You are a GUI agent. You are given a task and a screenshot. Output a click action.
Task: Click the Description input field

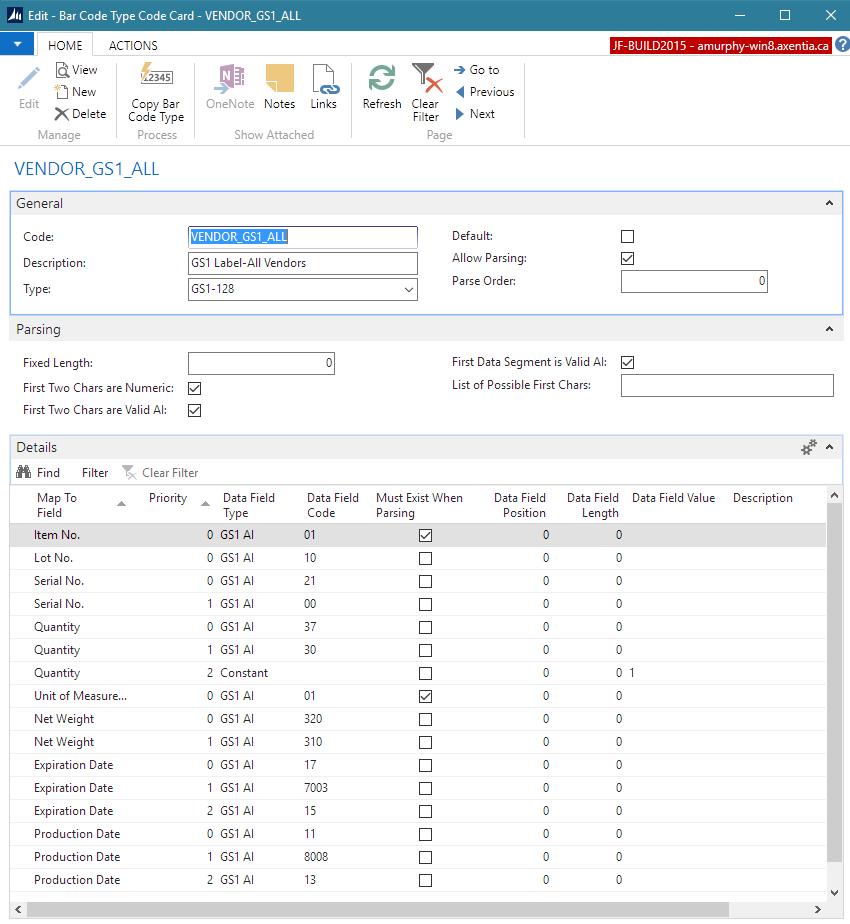[303, 263]
